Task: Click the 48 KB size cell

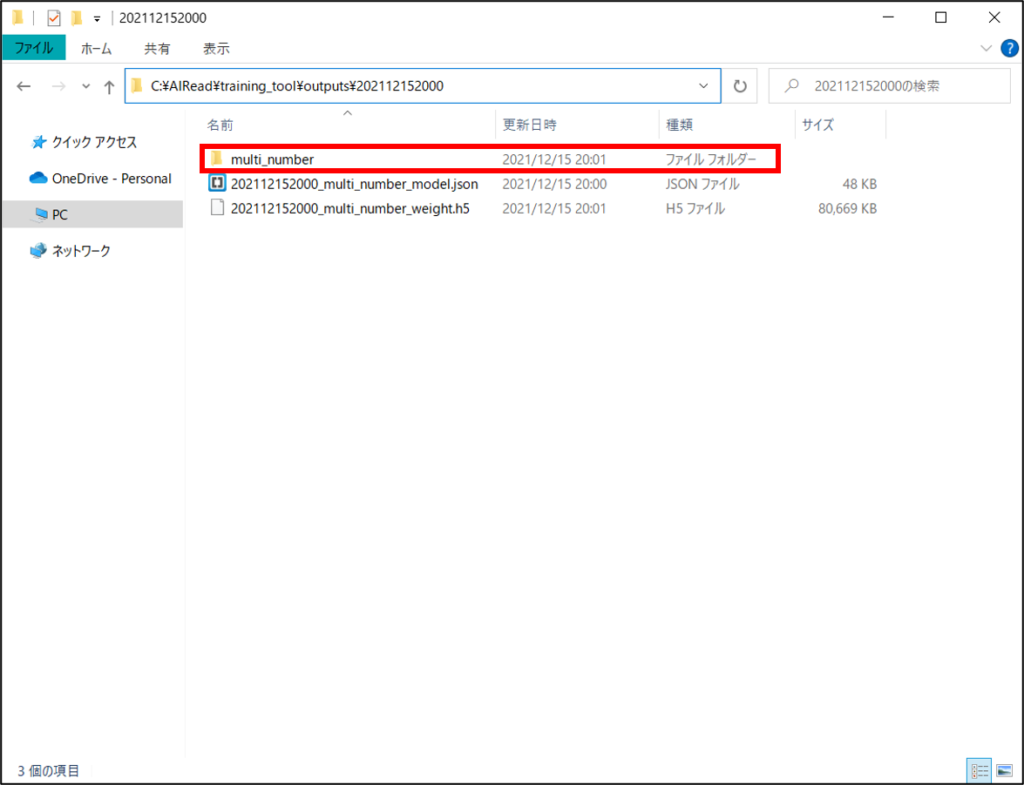Action: point(859,184)
